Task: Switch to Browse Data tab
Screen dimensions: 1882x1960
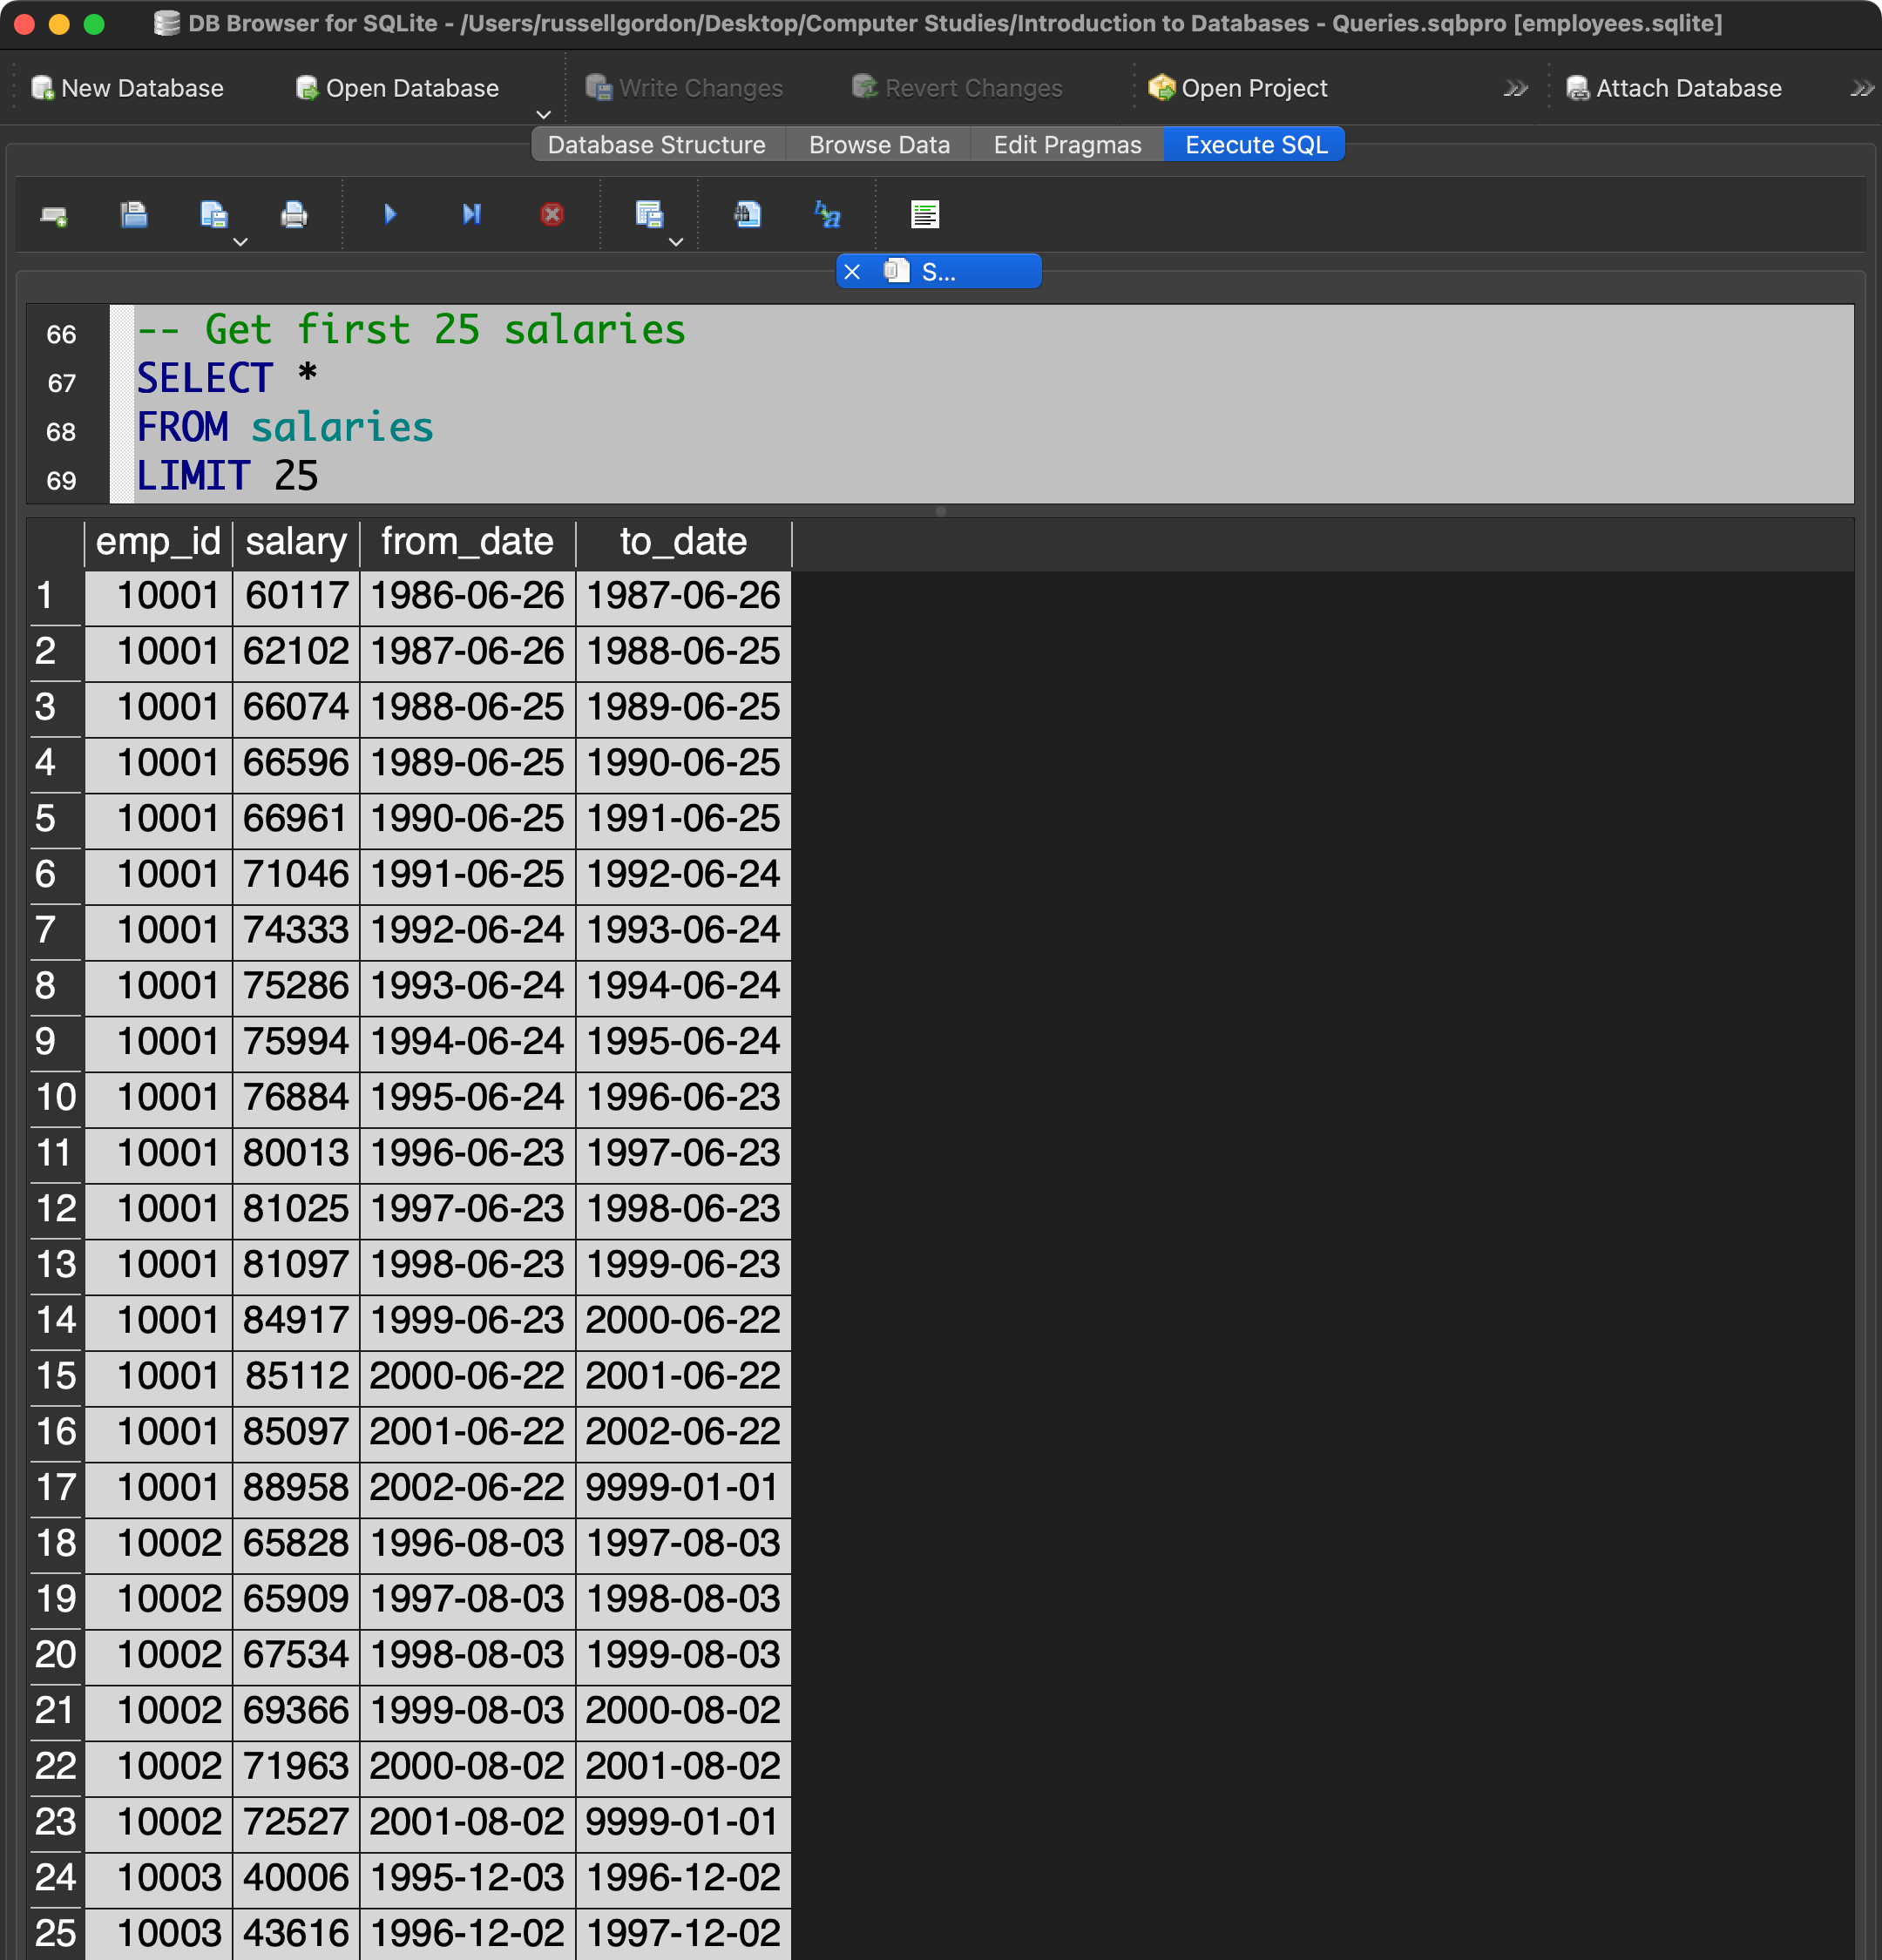Action: 878,145
